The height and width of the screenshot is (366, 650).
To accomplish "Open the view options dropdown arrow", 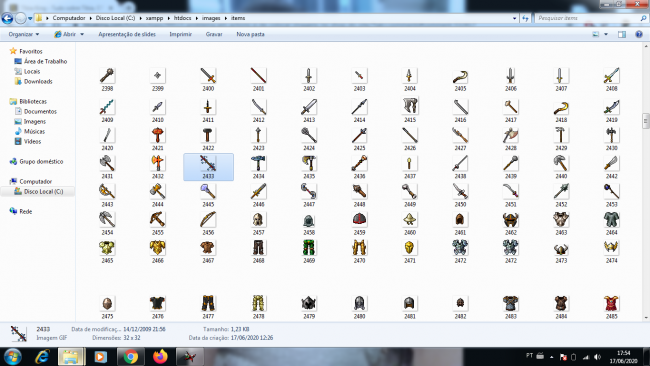I will pyautogui.click(x=606, y=34).
